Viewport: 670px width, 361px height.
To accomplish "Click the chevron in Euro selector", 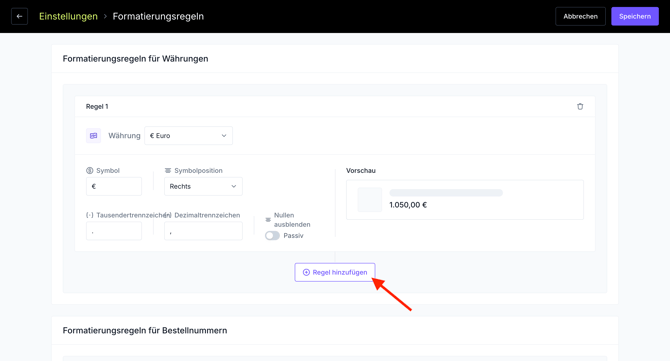I will coord(223,135).
